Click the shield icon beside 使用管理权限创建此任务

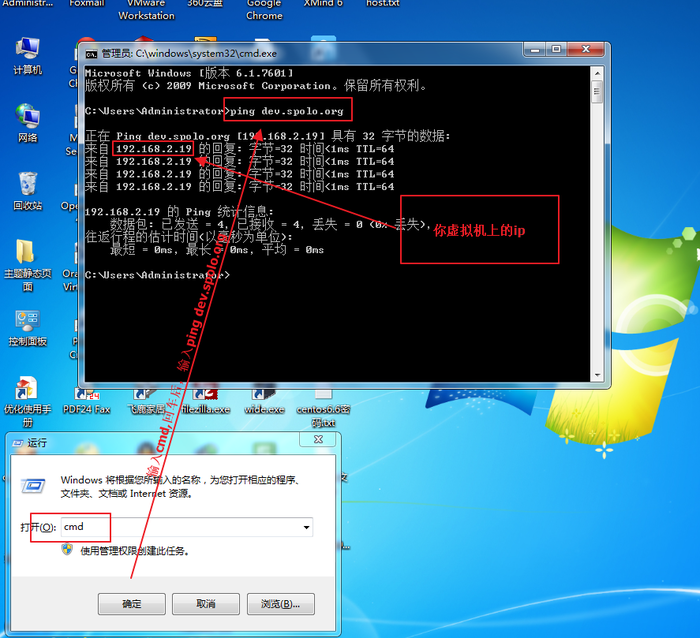pyautogui.click(x=67, y=549)
